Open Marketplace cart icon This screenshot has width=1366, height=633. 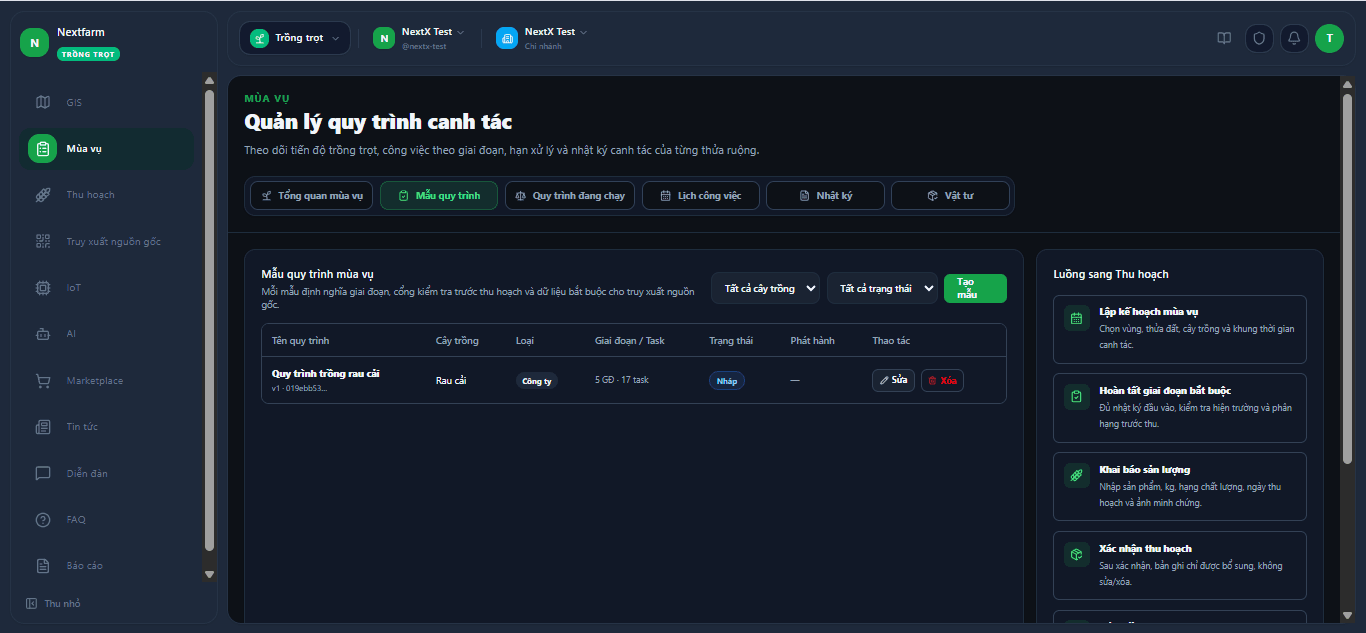coord(43,381)
